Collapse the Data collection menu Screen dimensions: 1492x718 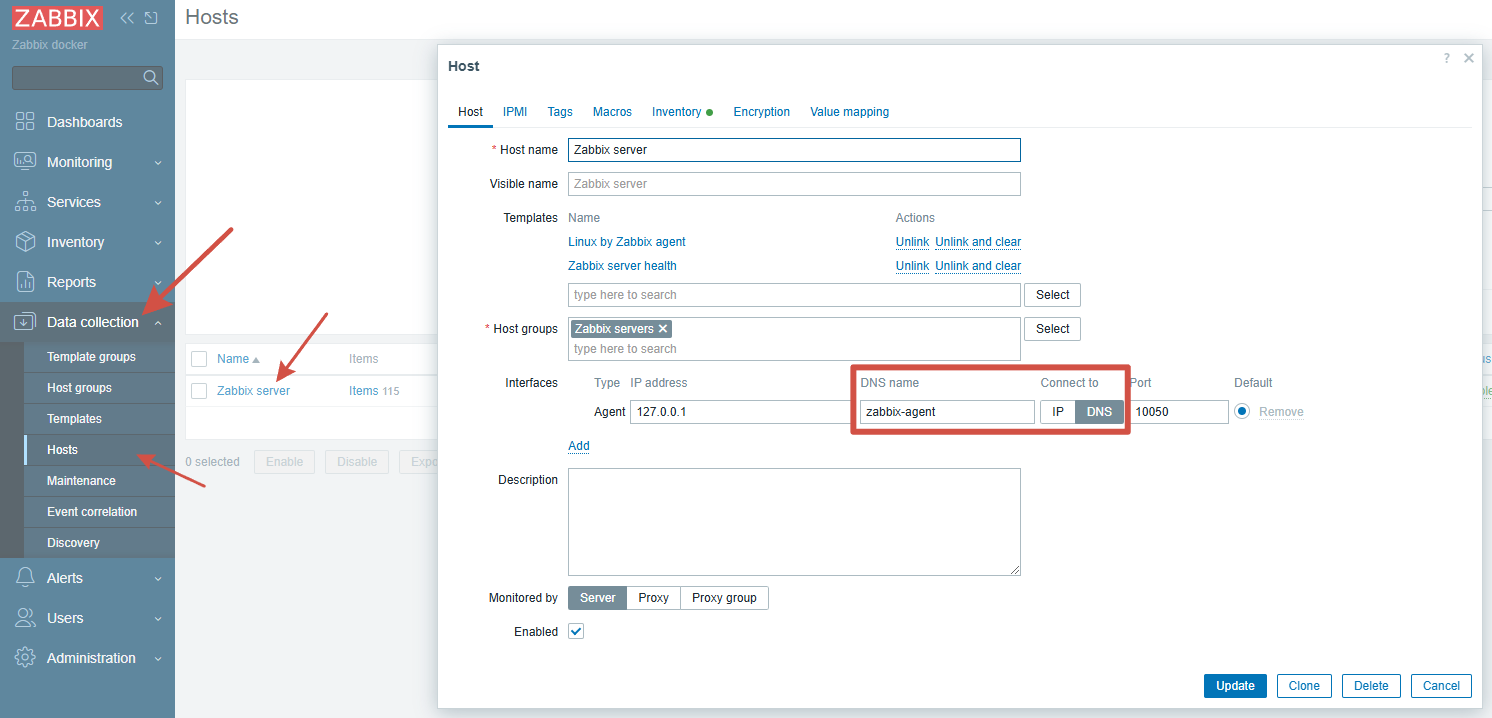coord(157,322)
